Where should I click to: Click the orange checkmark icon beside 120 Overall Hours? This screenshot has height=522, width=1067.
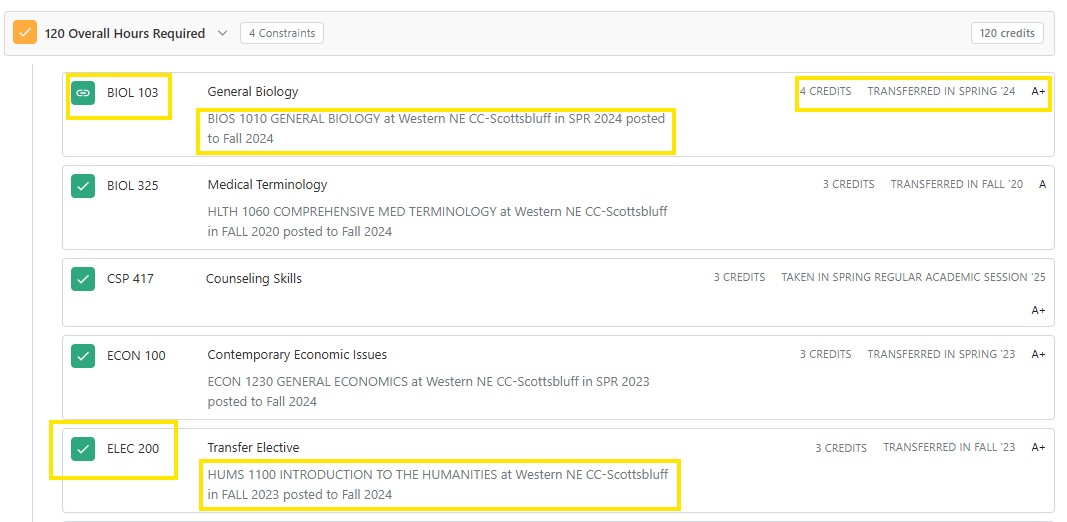pyautogui.click(x=25, y=33)
